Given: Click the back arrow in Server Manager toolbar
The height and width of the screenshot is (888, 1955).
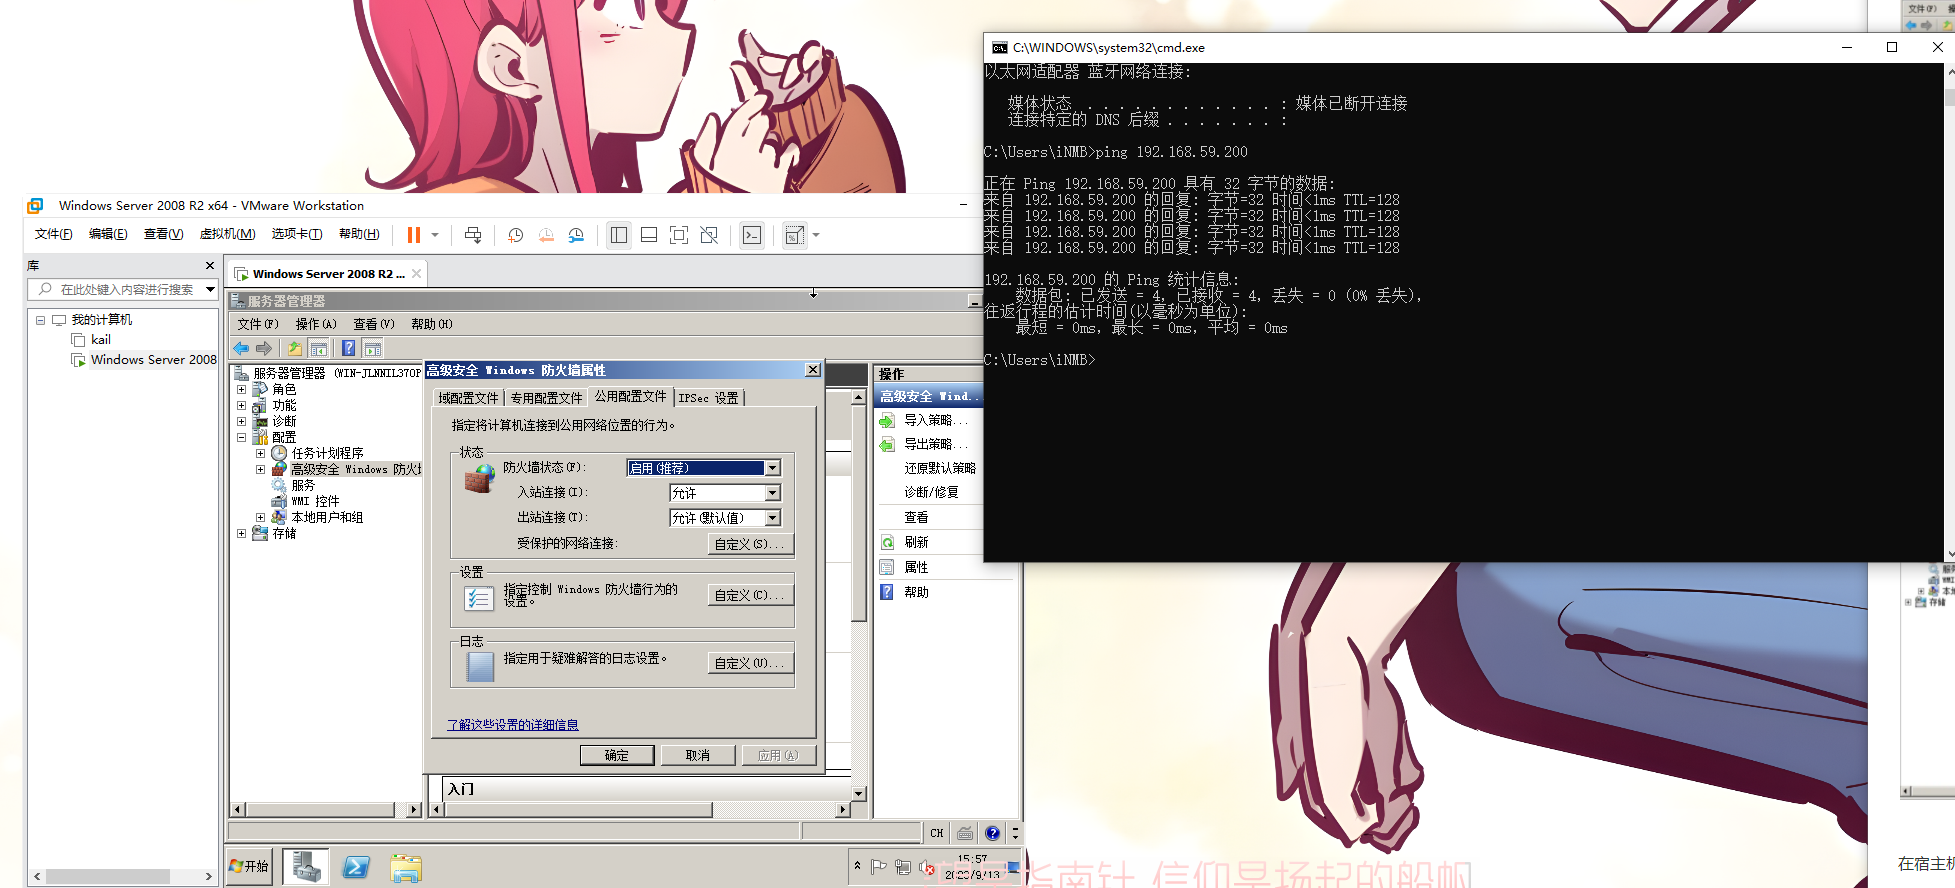Looking at the screenshot, I should 241,348.
